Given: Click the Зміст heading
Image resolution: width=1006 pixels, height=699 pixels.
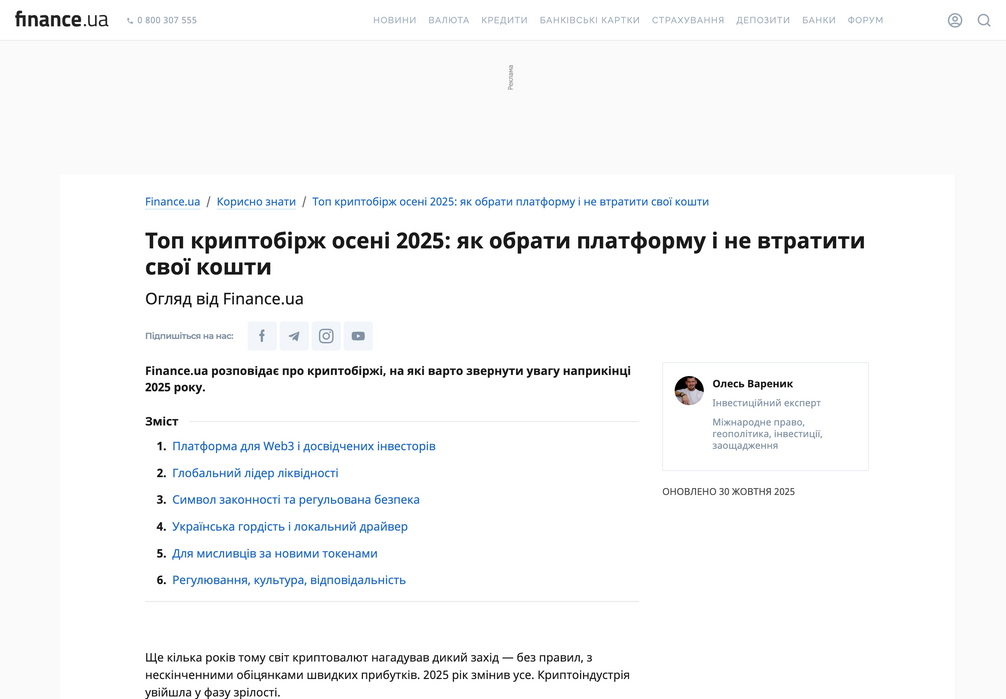Looking at the screenshot, I should click(162, 422).
